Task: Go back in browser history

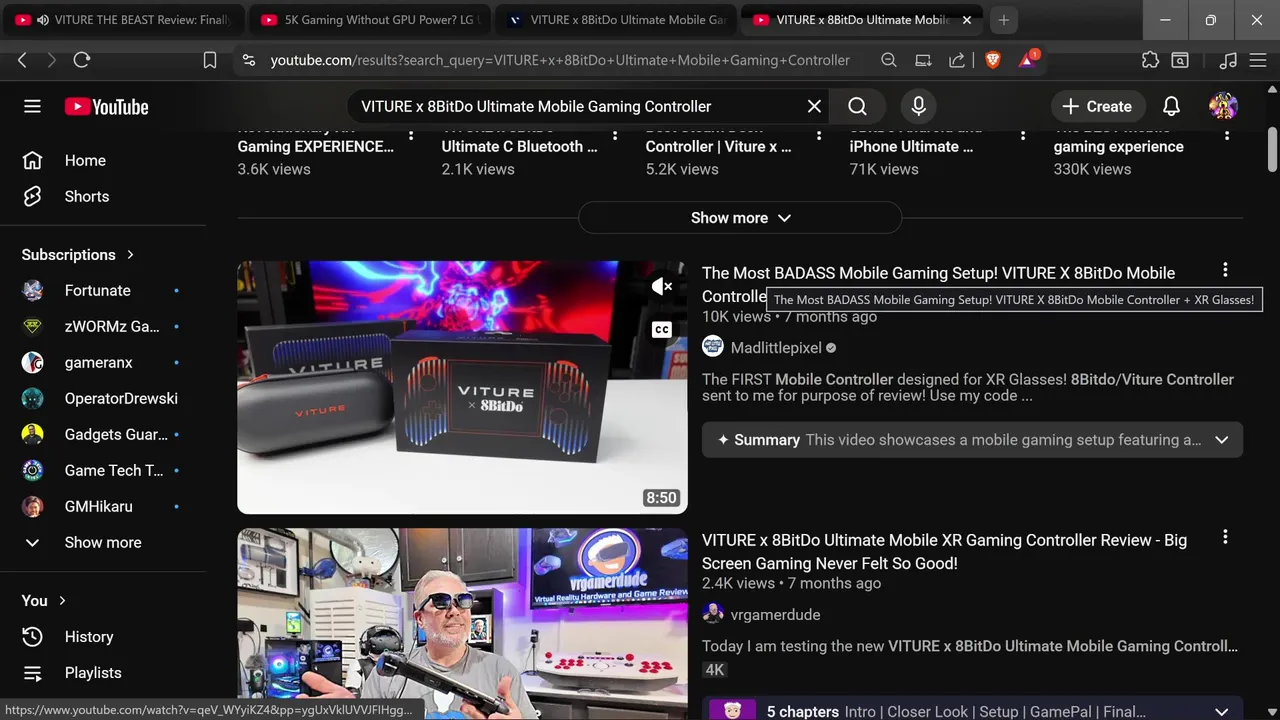Action: point(22,60)
